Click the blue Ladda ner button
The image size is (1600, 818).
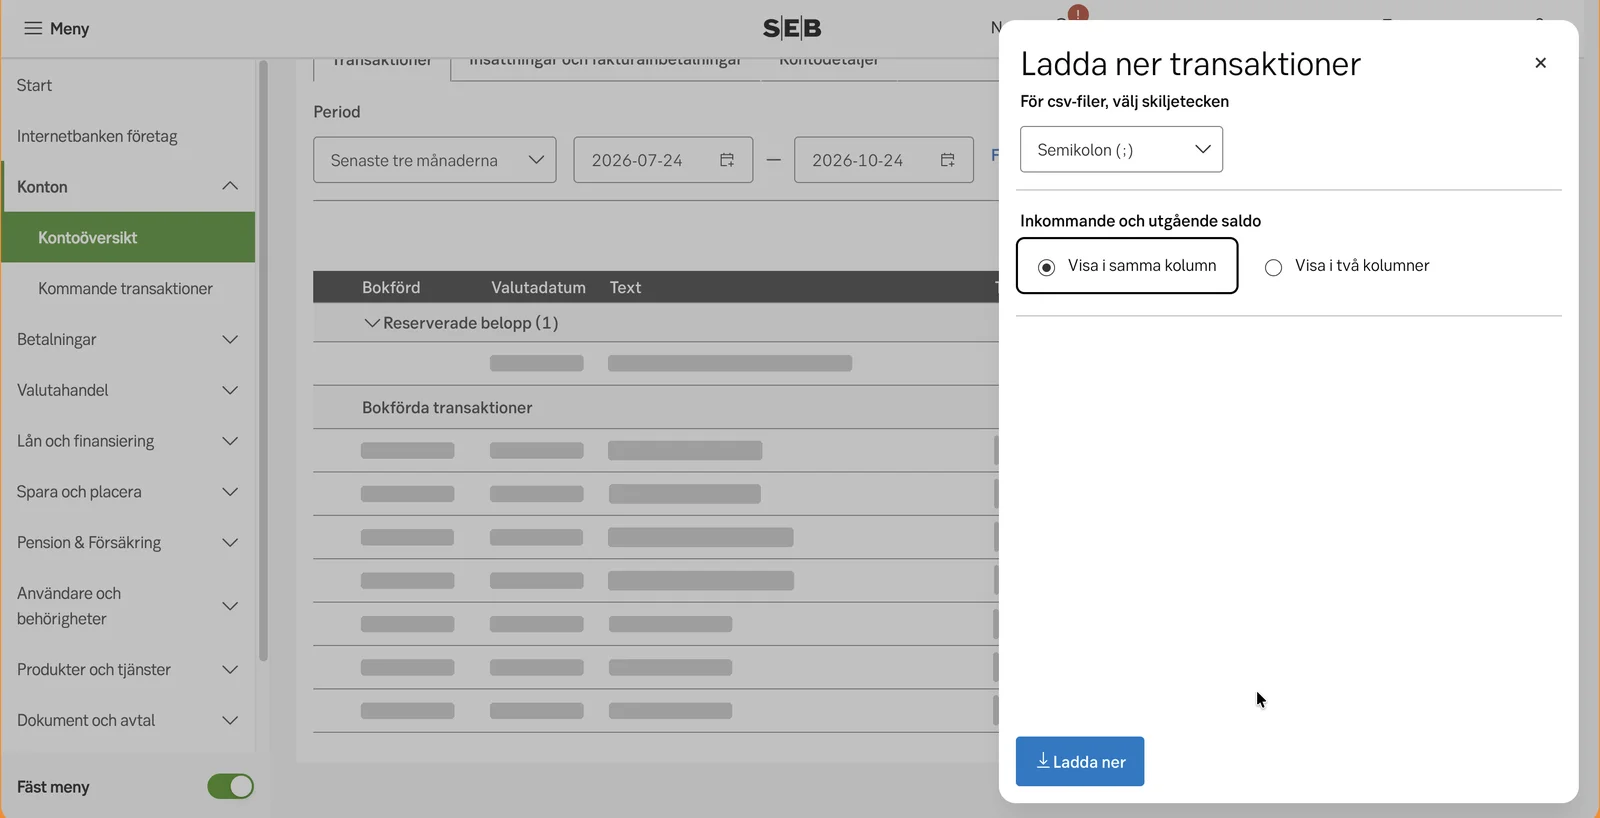[x=1080, y=762]
